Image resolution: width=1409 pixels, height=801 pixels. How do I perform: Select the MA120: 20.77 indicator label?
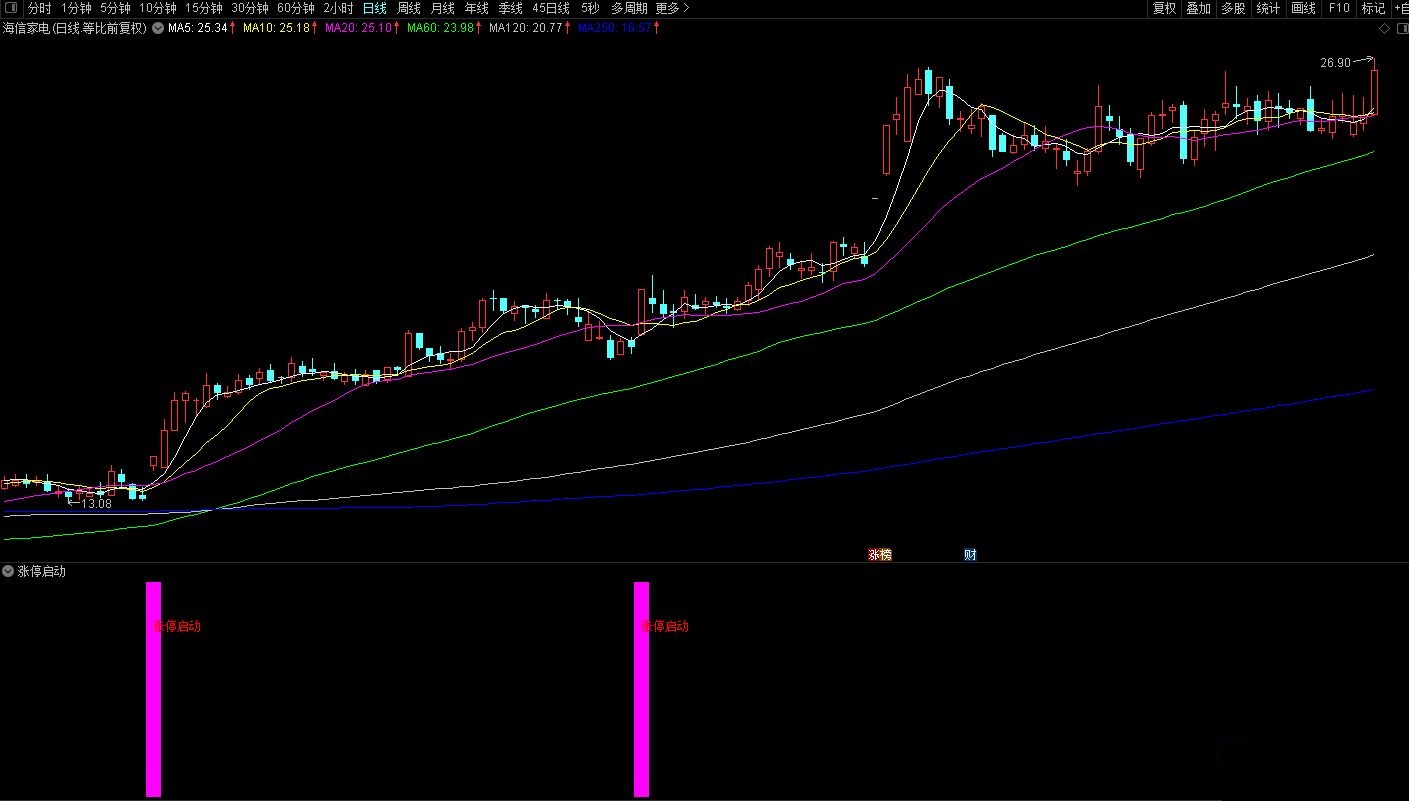click(526, 28)
